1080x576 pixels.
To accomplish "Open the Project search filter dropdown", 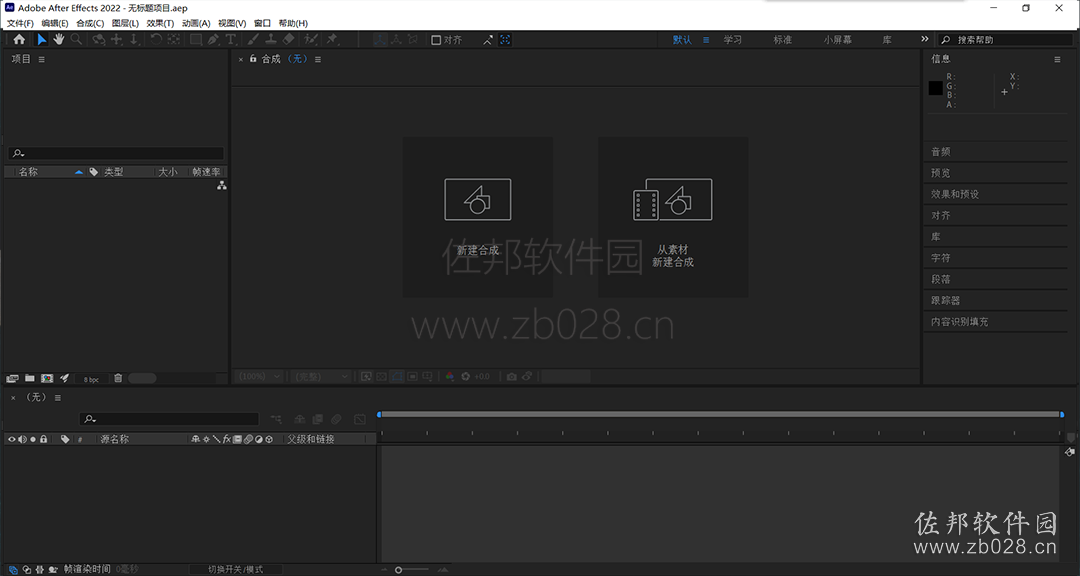I will (19, 153).
